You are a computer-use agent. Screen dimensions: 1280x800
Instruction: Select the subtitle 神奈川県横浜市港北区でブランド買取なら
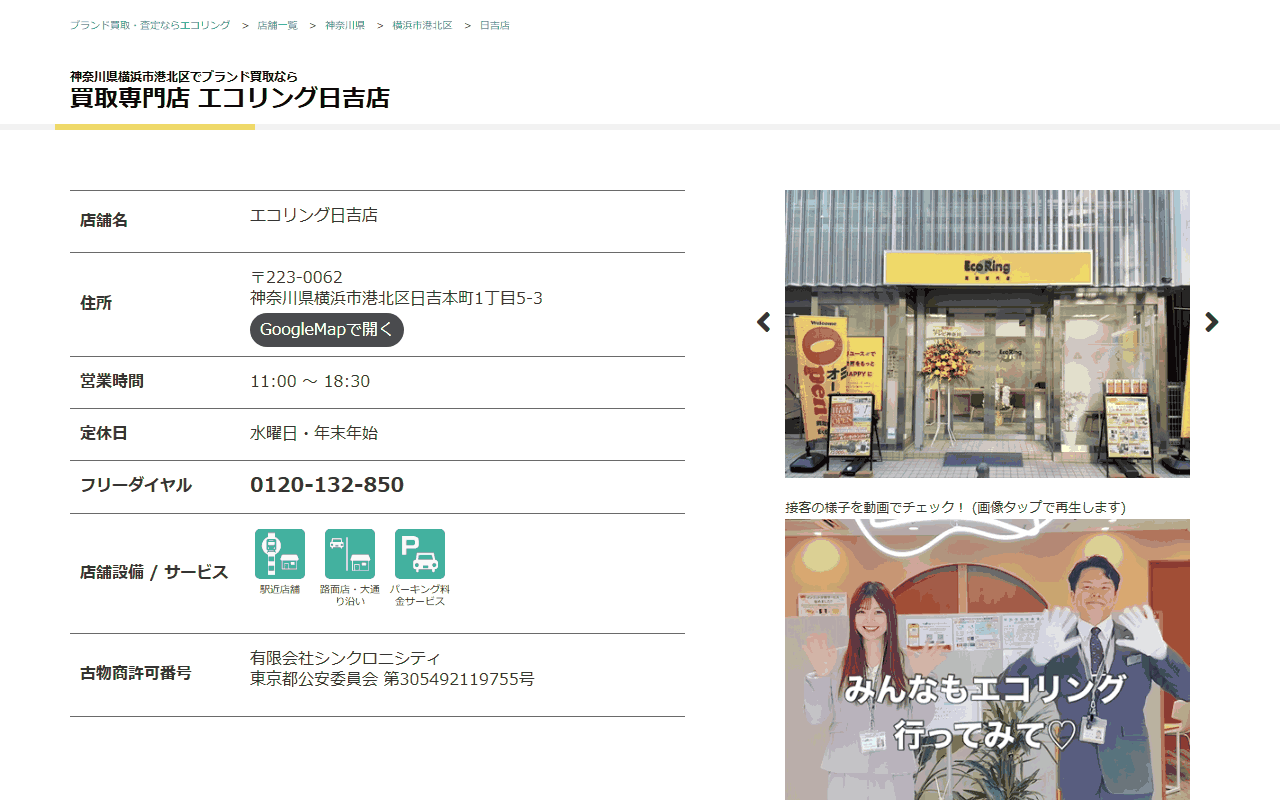point(184,77)
